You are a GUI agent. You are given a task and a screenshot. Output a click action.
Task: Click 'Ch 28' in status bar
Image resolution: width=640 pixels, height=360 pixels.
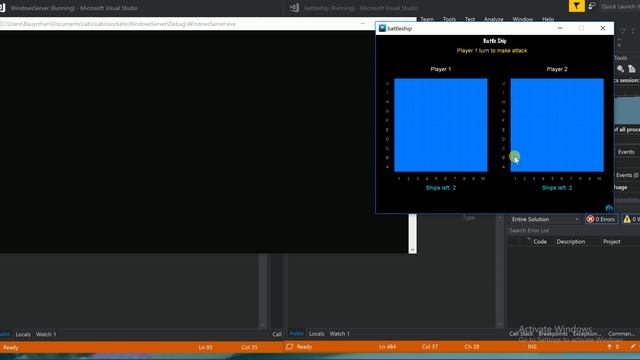471,347
